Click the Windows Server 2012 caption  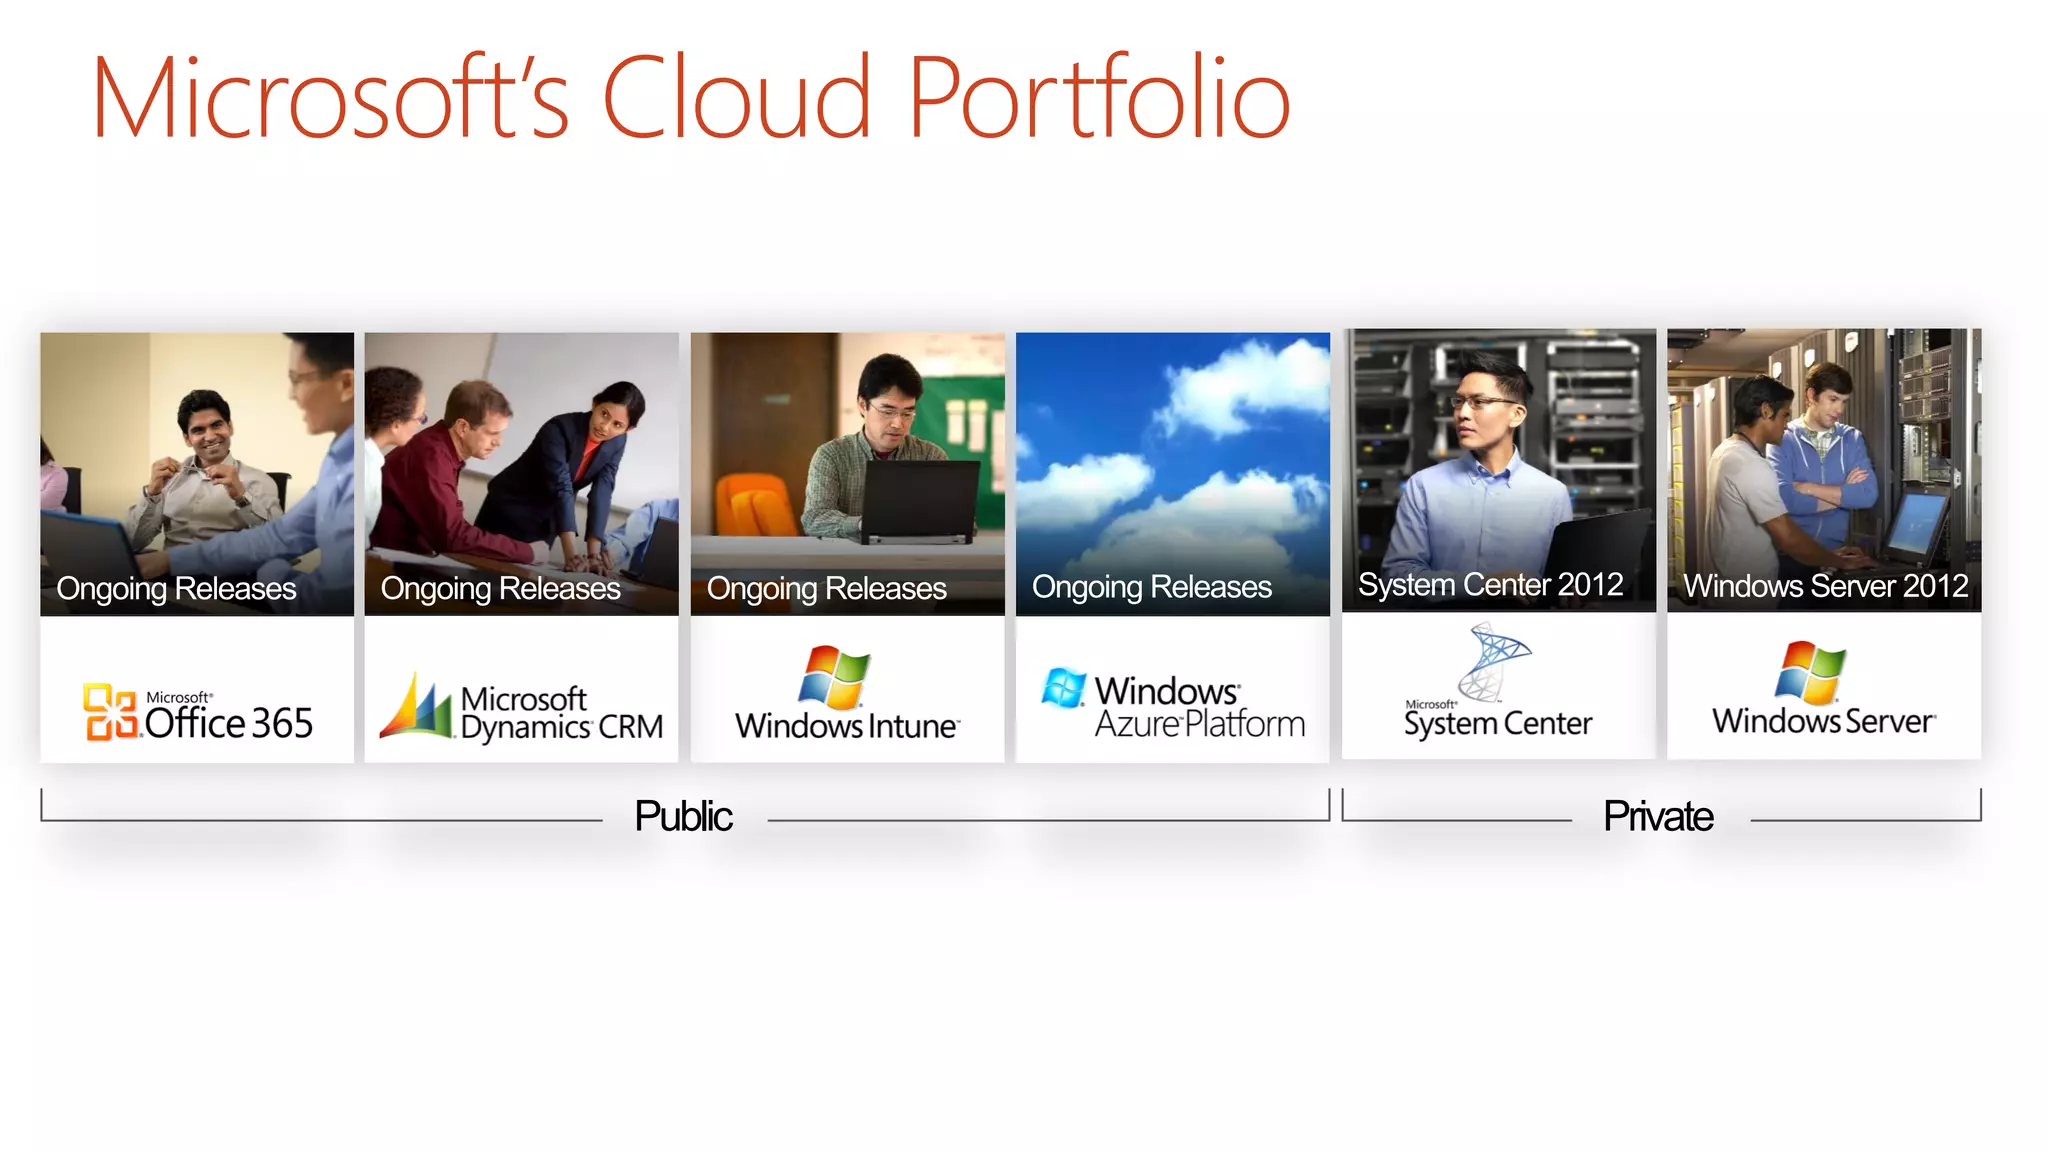pyautogui.click(x=1825, y=586)
